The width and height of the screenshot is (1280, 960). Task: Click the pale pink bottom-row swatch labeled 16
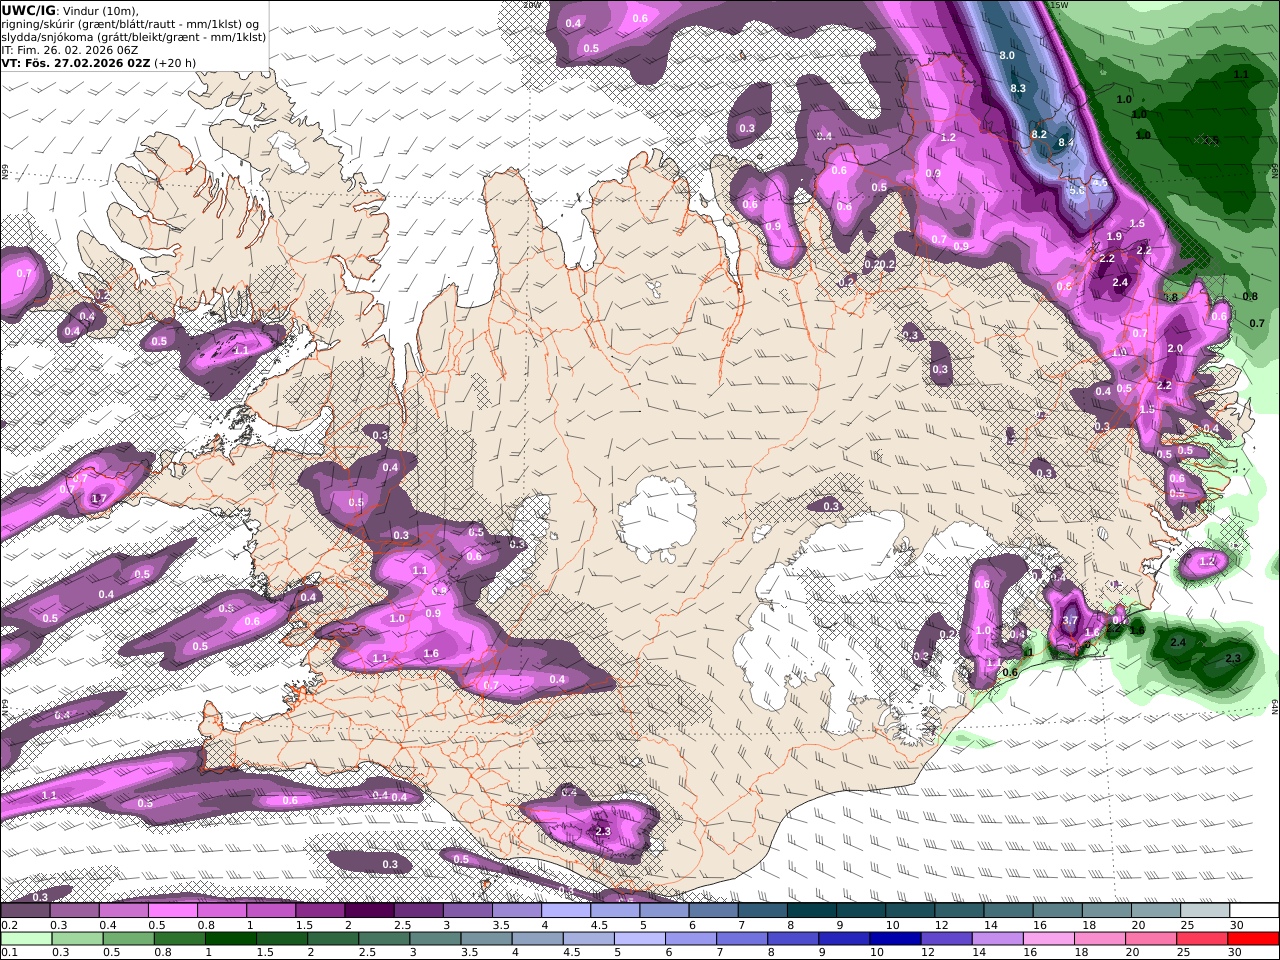point(1049,939)
